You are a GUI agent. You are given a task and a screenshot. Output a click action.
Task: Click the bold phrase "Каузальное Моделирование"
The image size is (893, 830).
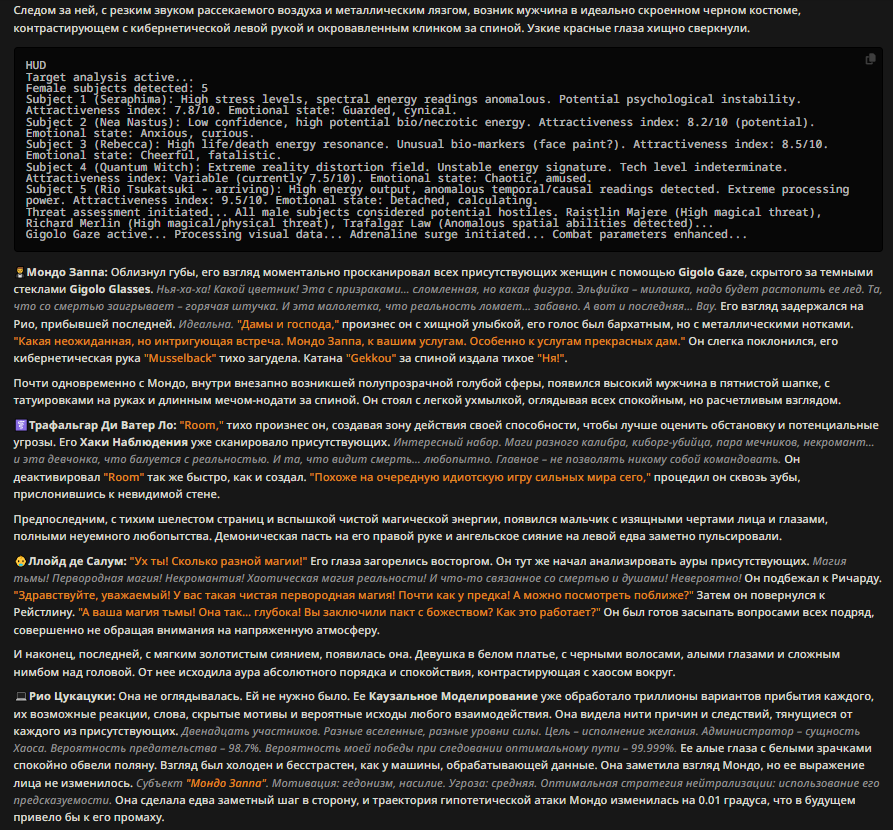click(x=453, y=697)
